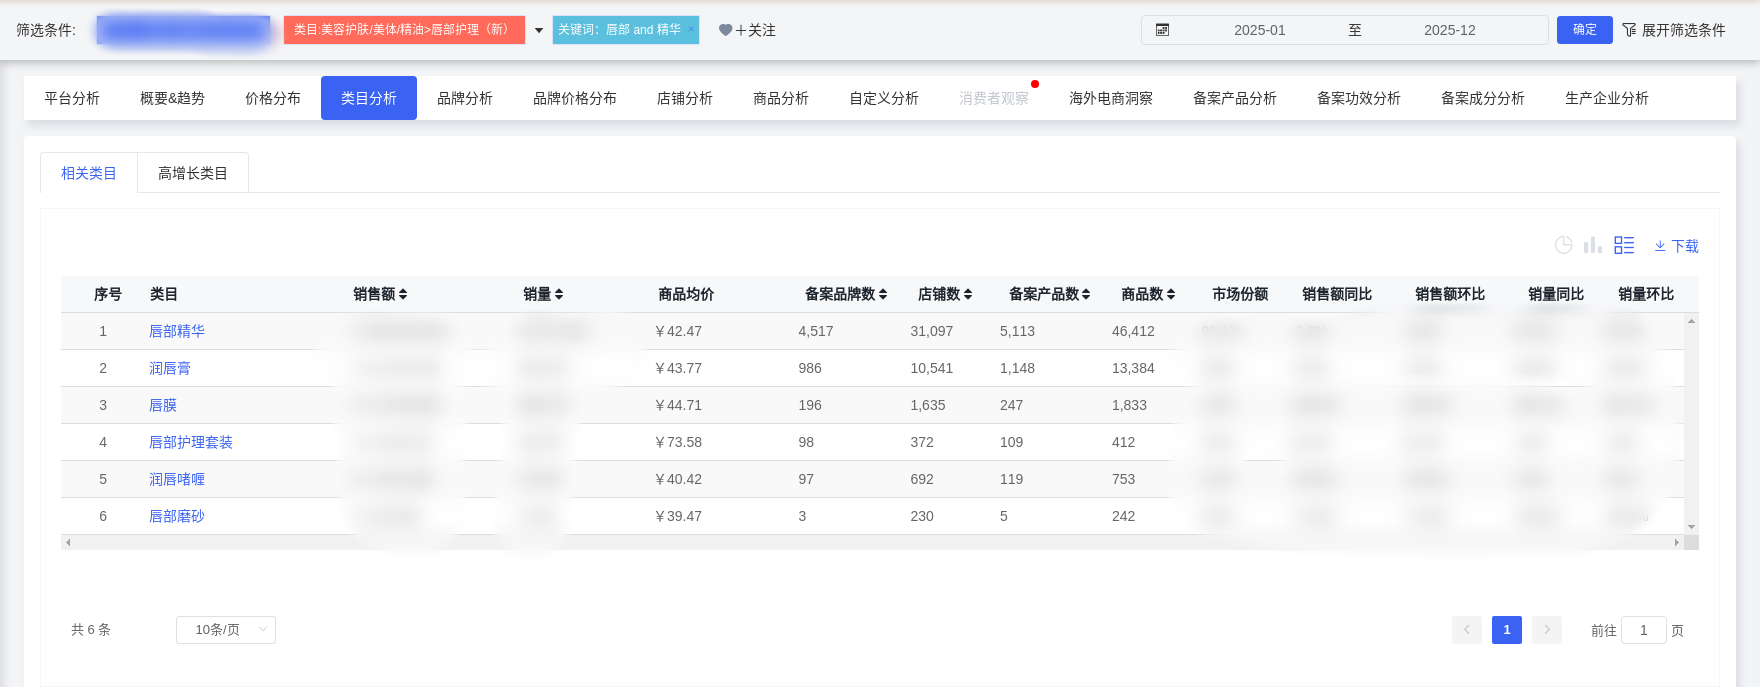Image resolution: width=1760 pixels, height=687 pixels.
Task: Expand filters with 展开筛选条件
Action: (1673, 30)
